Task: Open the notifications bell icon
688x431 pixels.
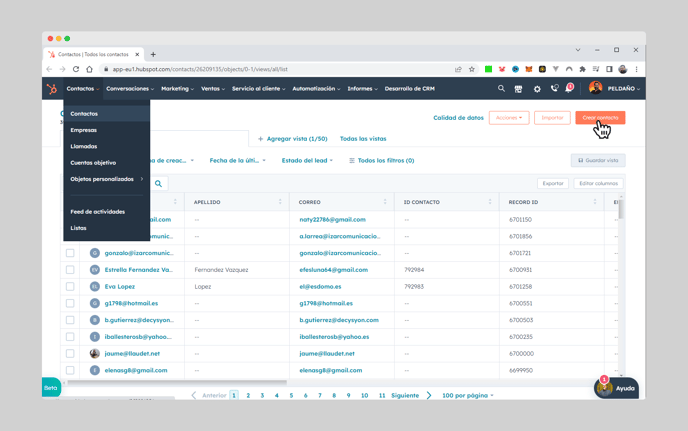Action: [569, 88]
